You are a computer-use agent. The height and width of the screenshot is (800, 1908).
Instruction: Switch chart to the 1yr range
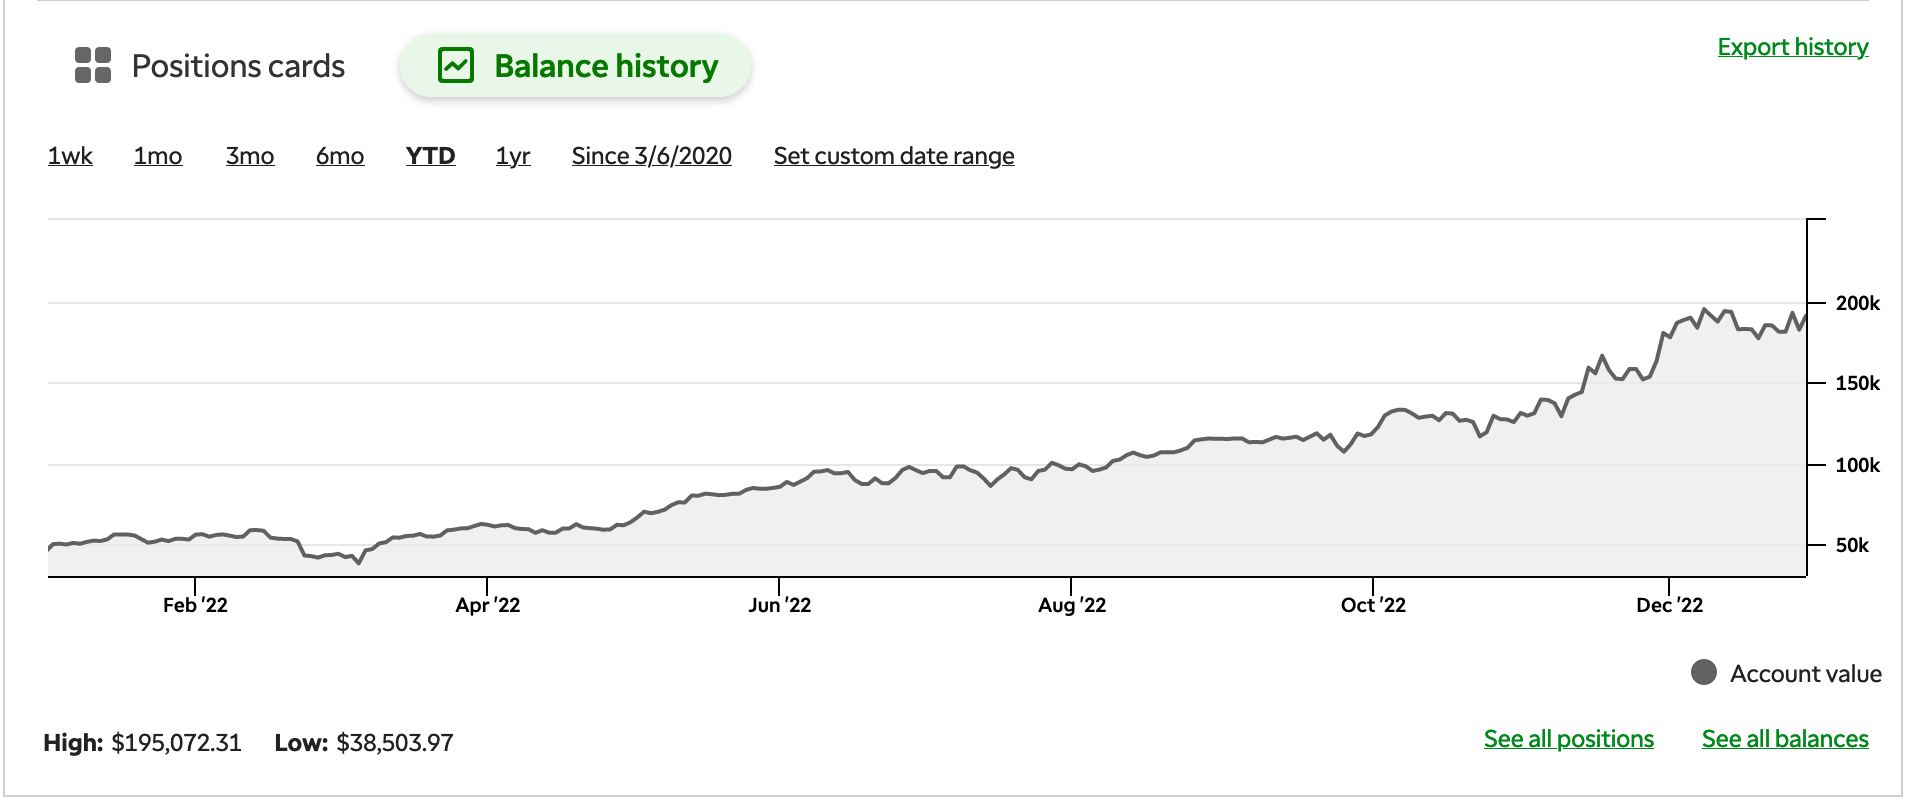(513, 156)
